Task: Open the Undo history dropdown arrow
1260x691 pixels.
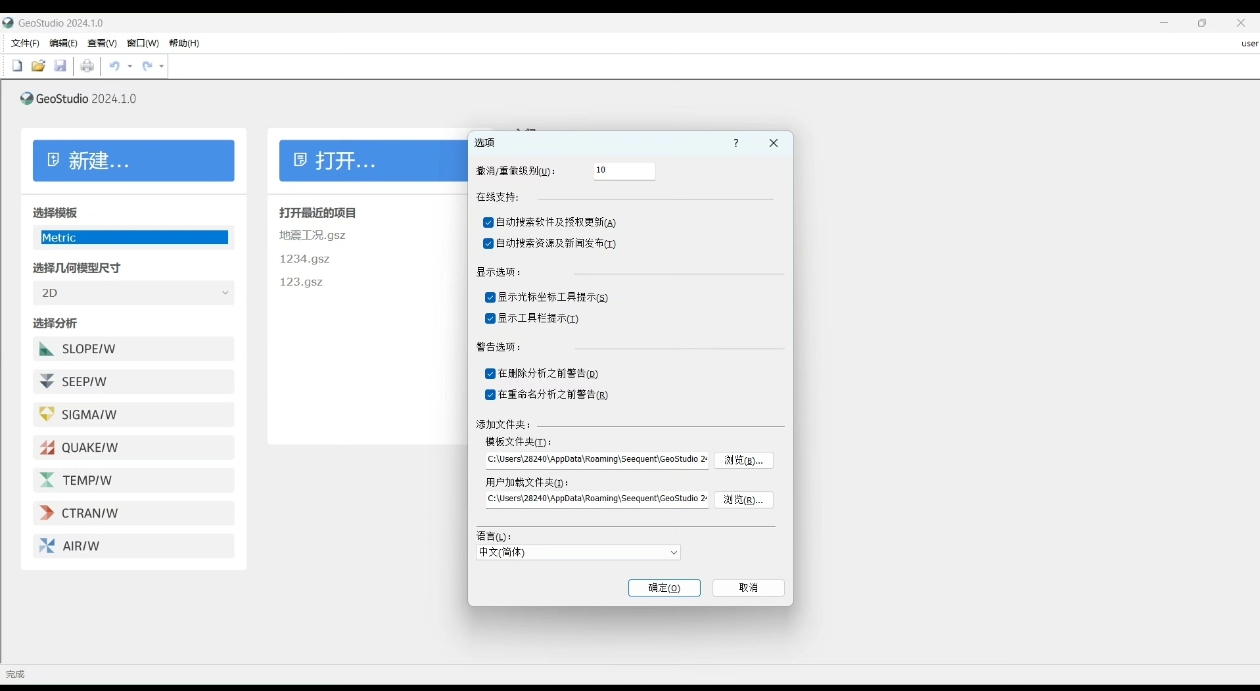Action: pyautogui.click(x=130, y=67)
